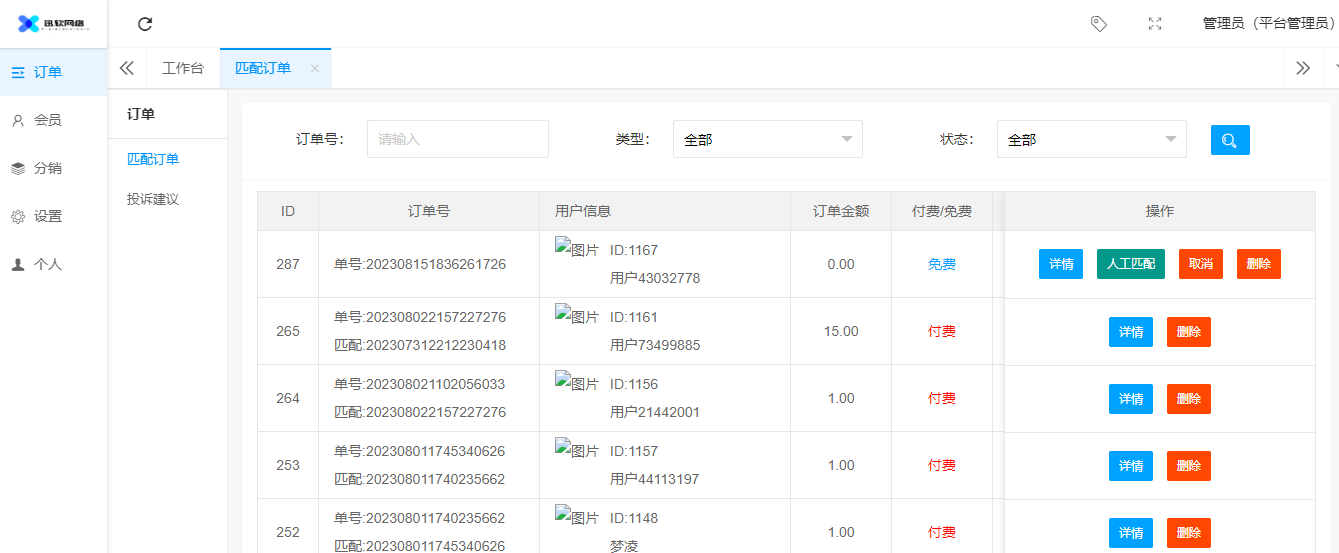1339x553 pixels.
Task: Open the 管理员 user menu
Action: coord(1267,24)
